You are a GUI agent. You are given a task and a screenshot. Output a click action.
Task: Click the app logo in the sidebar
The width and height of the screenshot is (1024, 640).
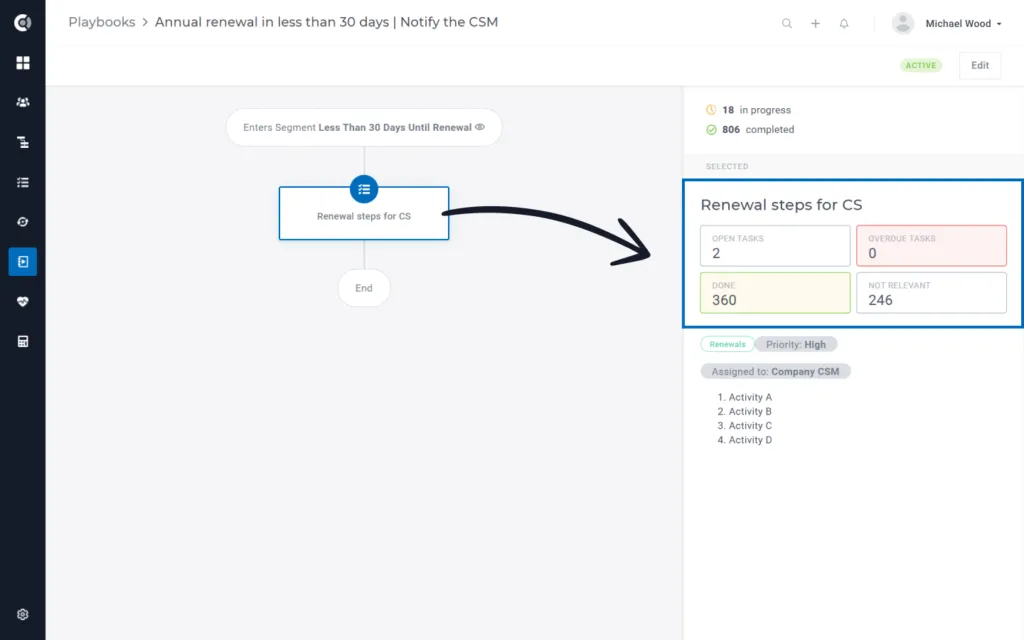coord(23,23)
